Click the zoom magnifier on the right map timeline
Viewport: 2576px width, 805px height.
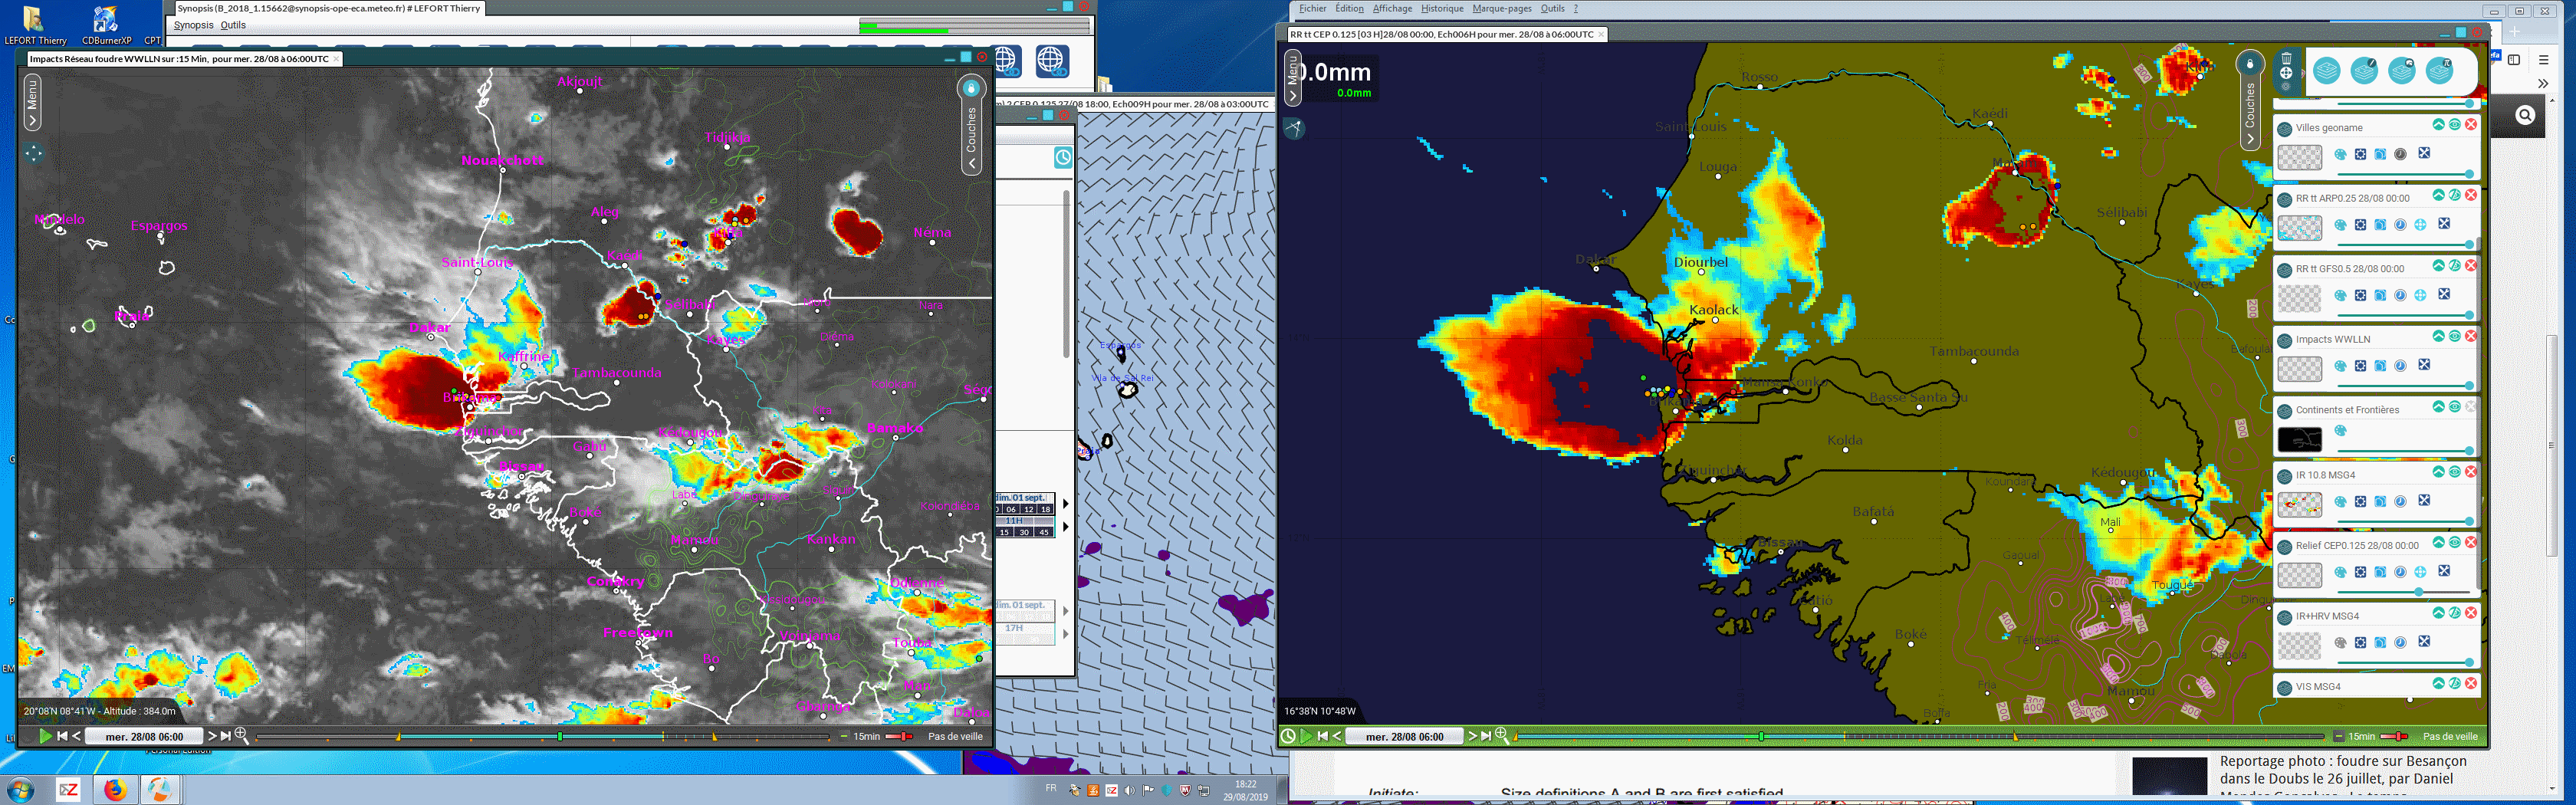(1502, 736)
